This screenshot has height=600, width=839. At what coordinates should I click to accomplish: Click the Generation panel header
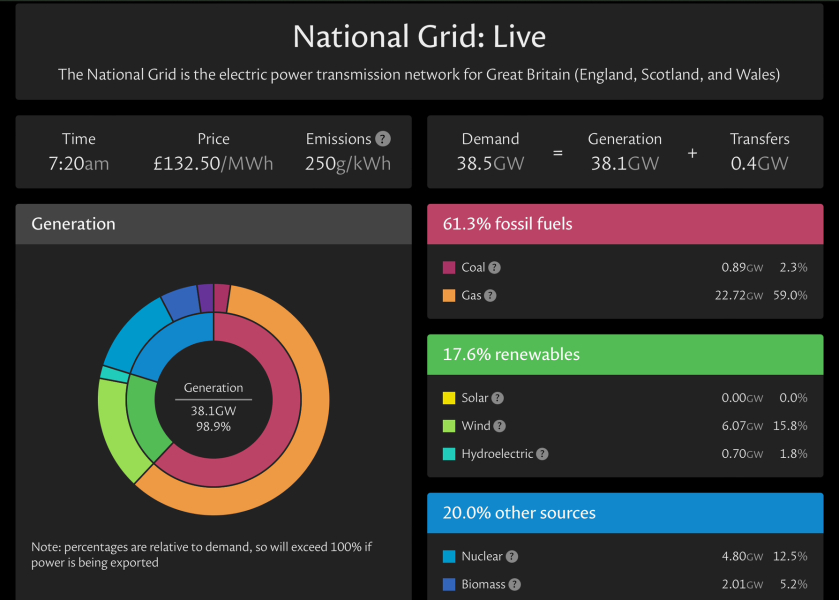[x=213, y=224]
